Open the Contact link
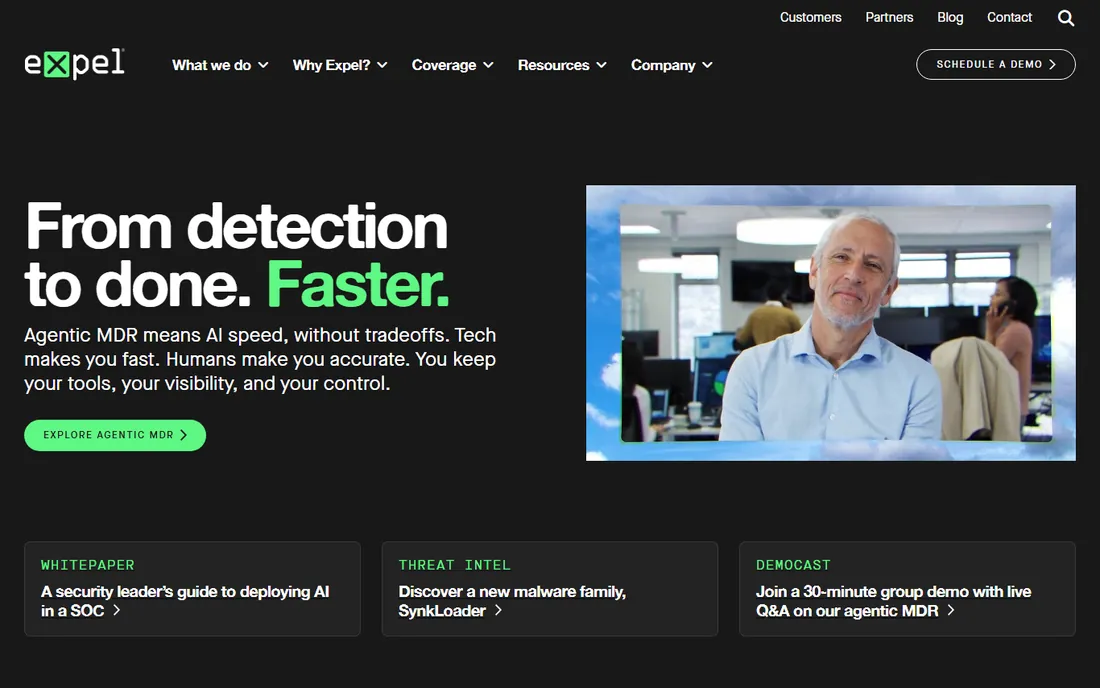1100x688 pixels. coord(1009,18)
